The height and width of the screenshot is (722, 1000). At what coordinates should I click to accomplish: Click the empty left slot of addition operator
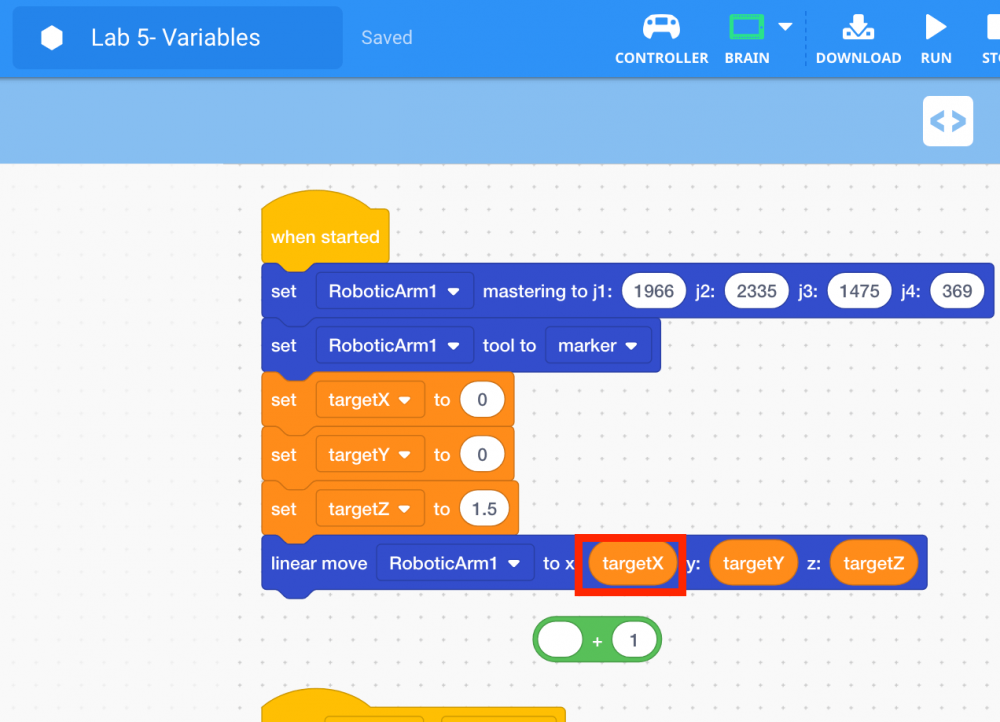[560, 640]
